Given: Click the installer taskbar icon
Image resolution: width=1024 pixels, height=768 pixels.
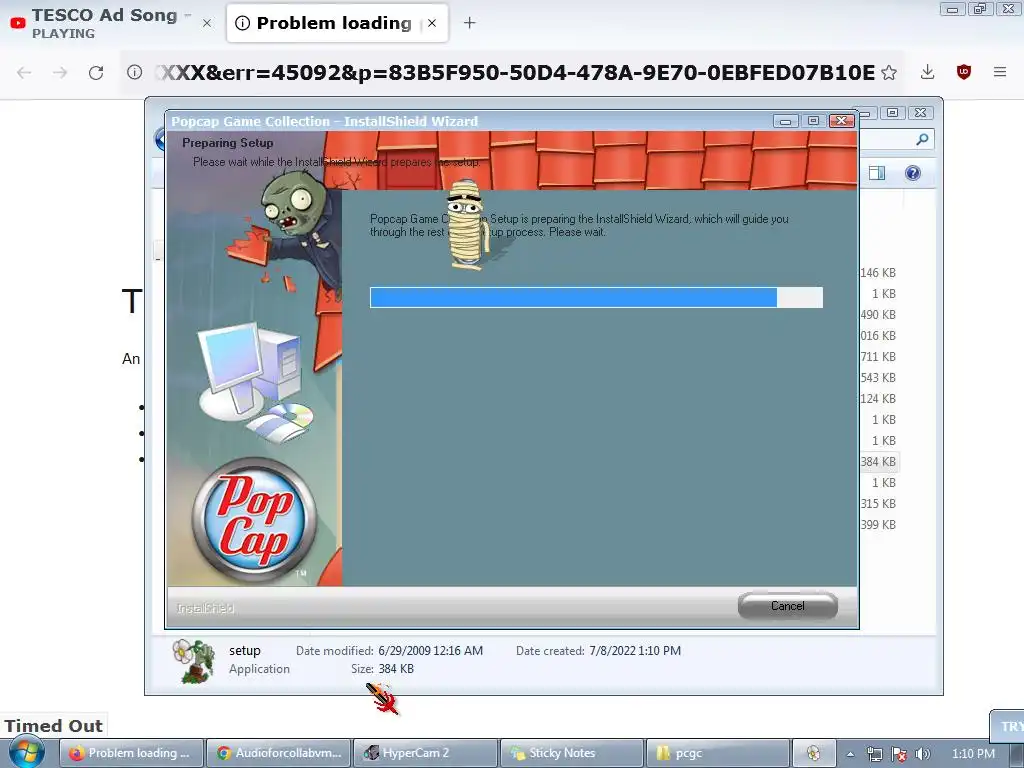Looking at the screenshot, I should (x=814, y=753).
